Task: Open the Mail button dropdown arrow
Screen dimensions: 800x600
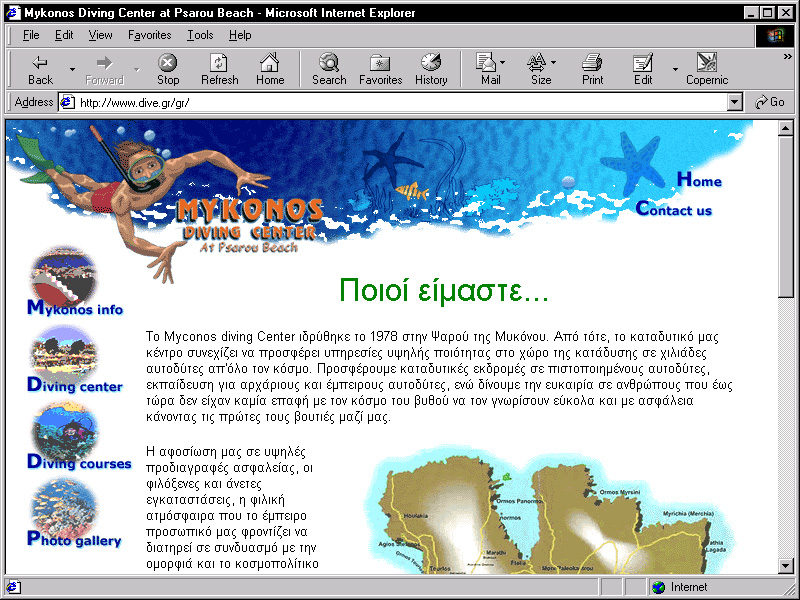Action: pos(503,63)
